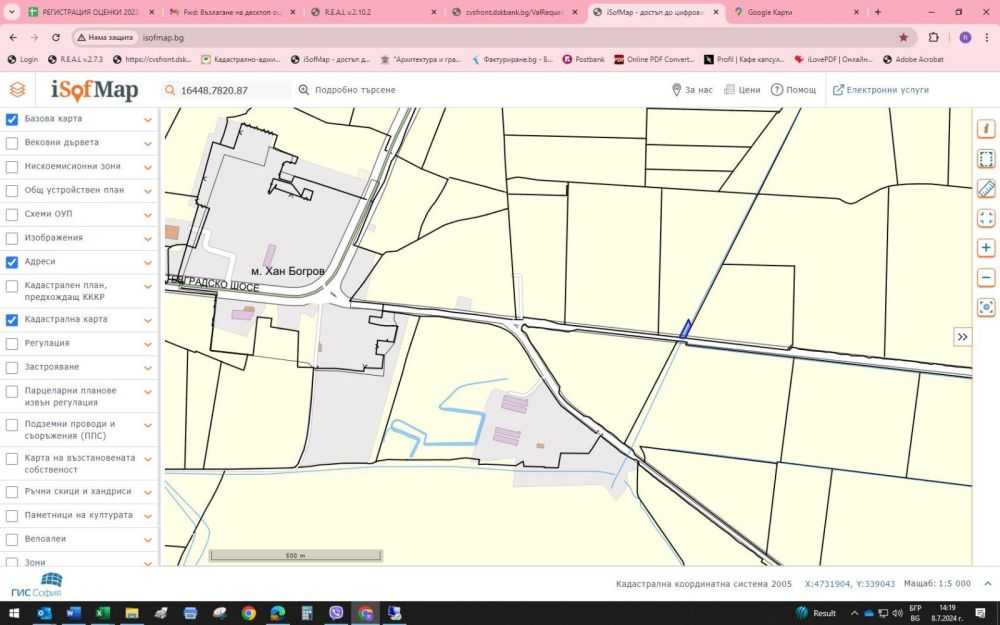Zoom out with the minus button
This screenshot has height=625, width=1000.
click(x=986, y=277)
